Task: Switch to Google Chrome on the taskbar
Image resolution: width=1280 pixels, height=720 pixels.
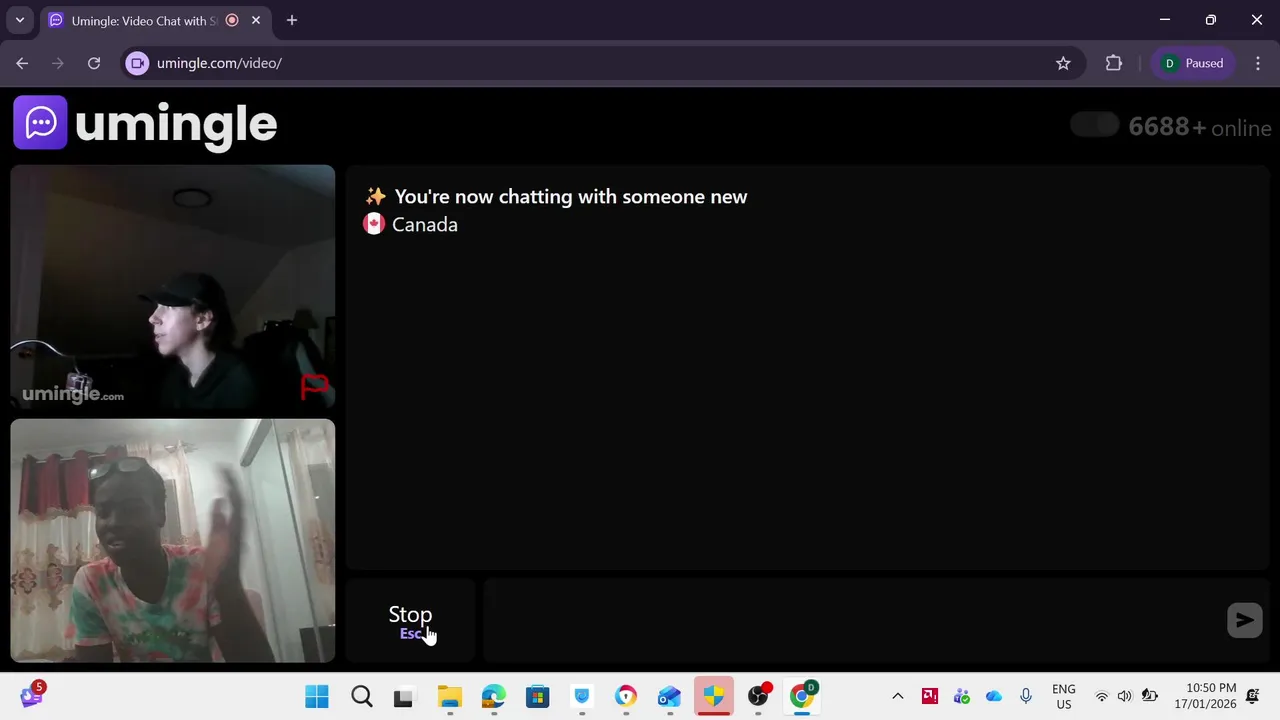Action: point(802,697)
